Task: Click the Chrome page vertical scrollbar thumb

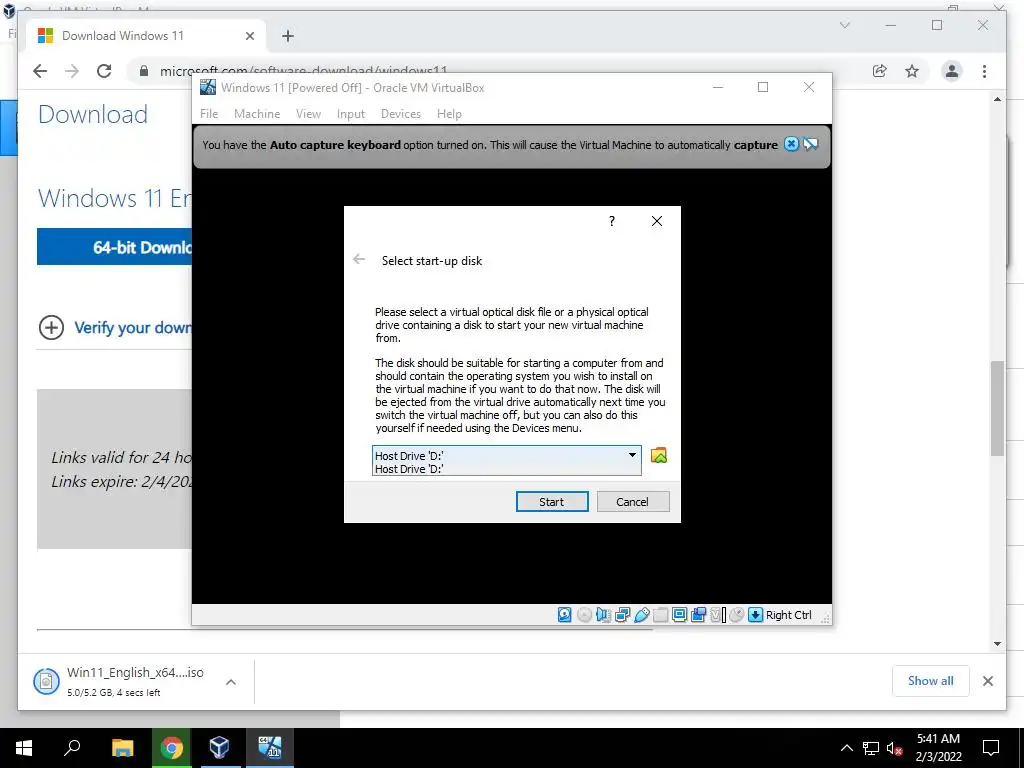Action: (x=997, y=408)
